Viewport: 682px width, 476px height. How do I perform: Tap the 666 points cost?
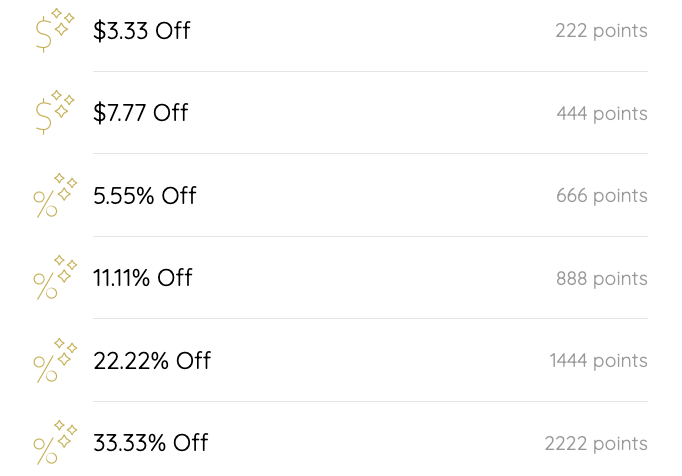(x=602, y=196)
